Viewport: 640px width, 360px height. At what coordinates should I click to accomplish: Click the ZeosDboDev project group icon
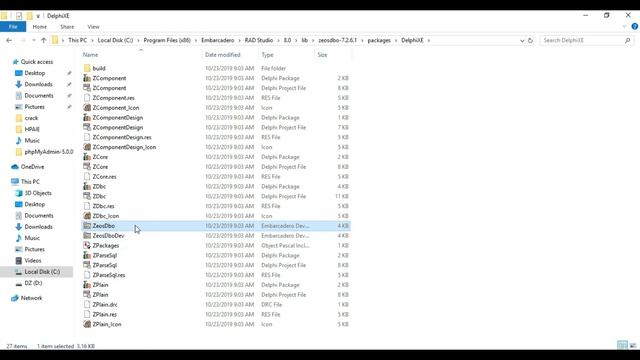click(x=87, y=236)
